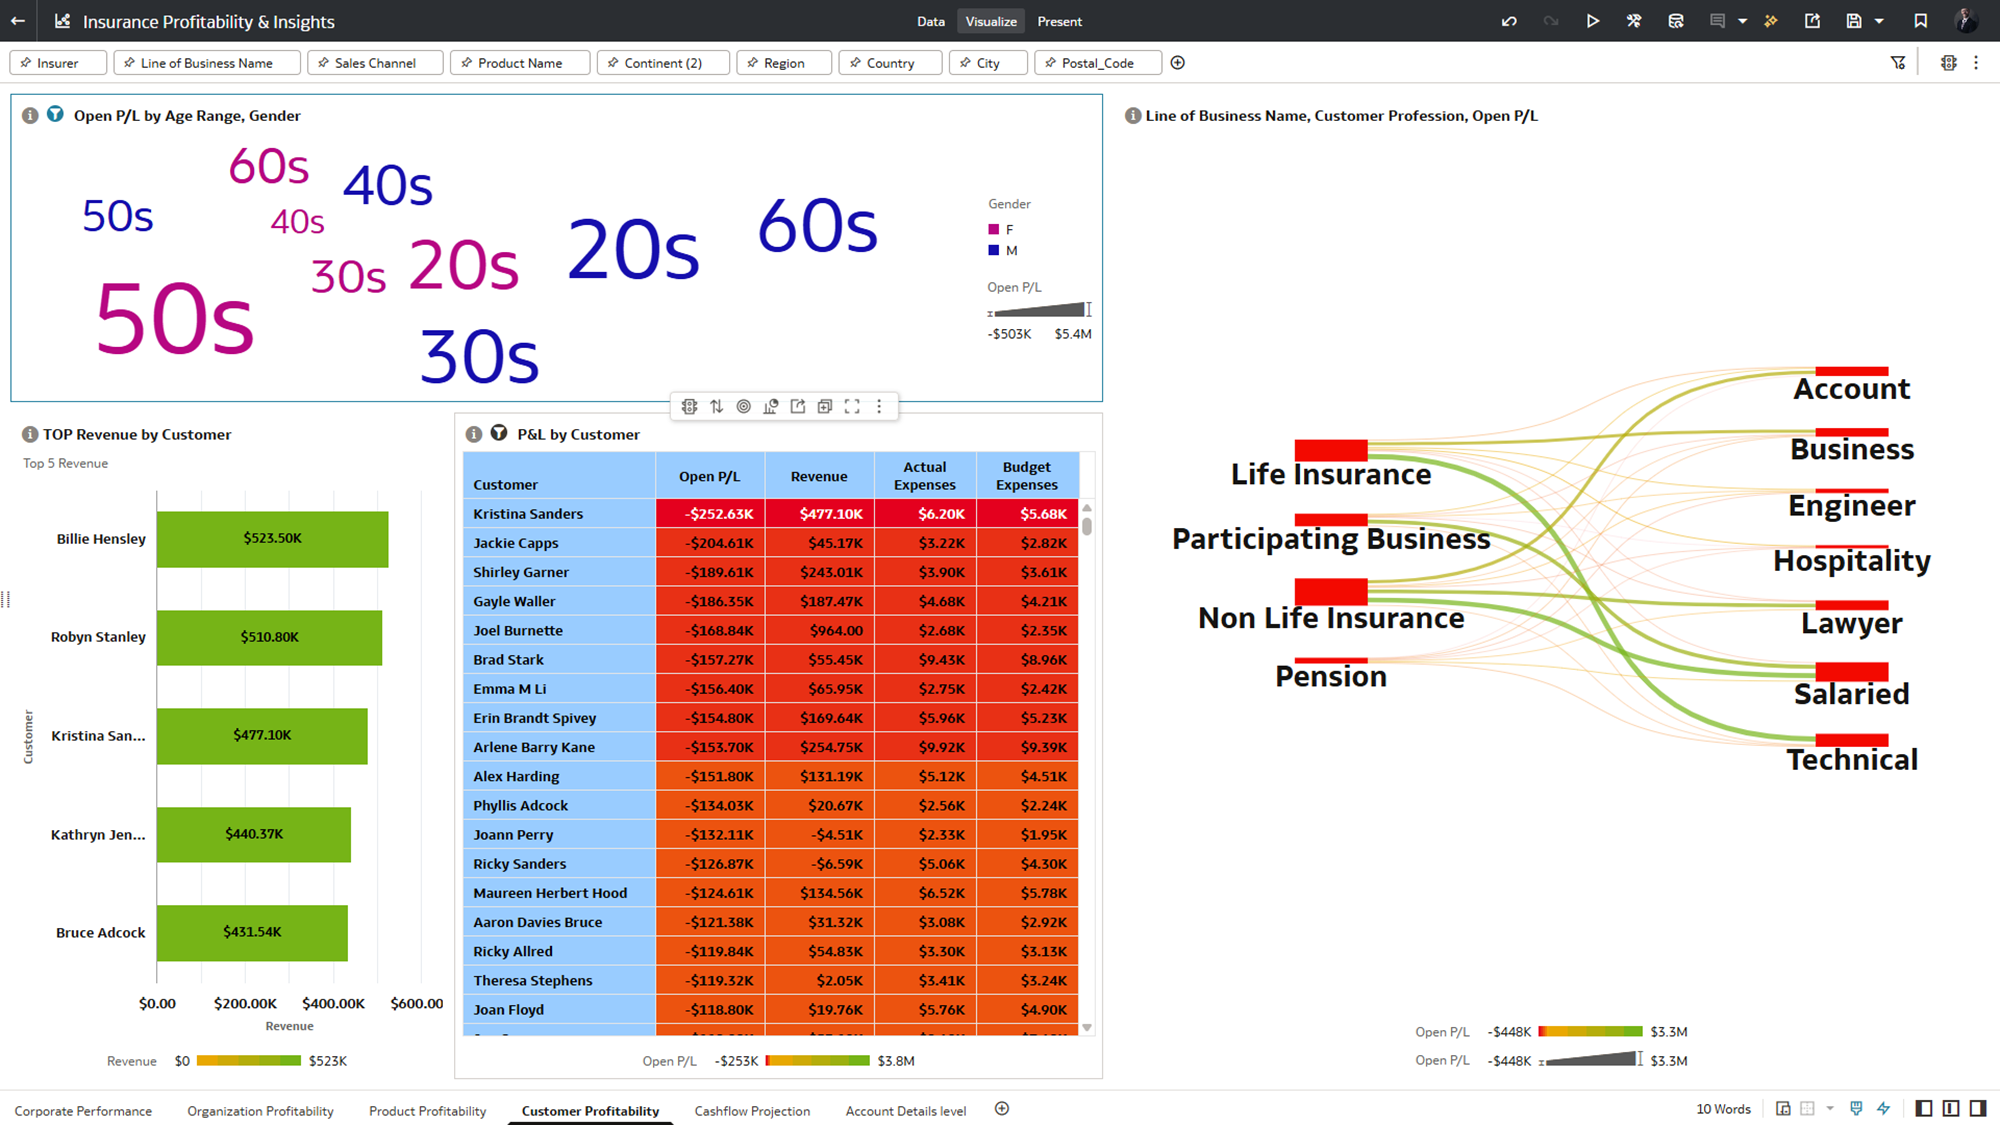This screenshot has height=1125, width=2000.
Task: Click the Preview play icon
Action: 1593,21
